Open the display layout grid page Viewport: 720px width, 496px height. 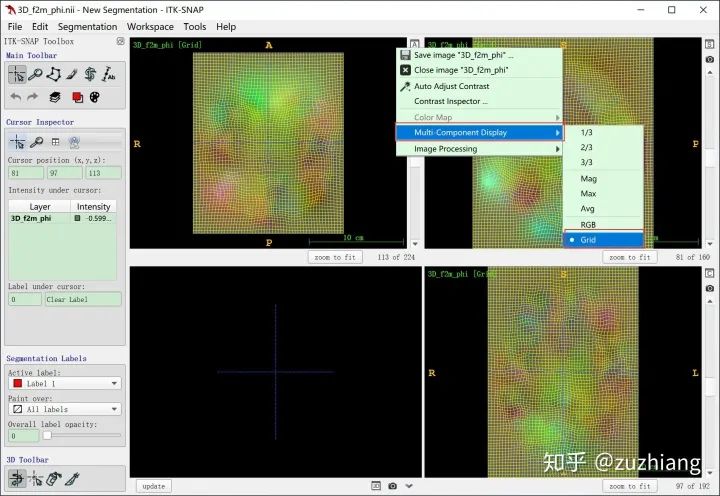tap(56, 142)
